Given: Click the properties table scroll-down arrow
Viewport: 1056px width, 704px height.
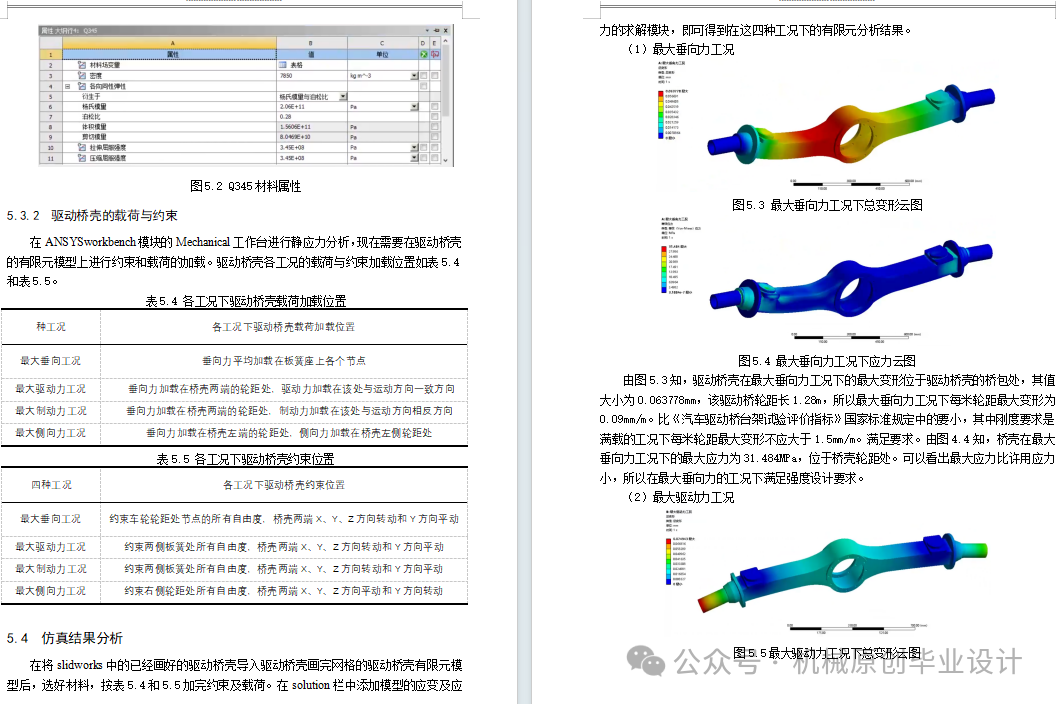Looking at the screenshot, I should point(445,160).
